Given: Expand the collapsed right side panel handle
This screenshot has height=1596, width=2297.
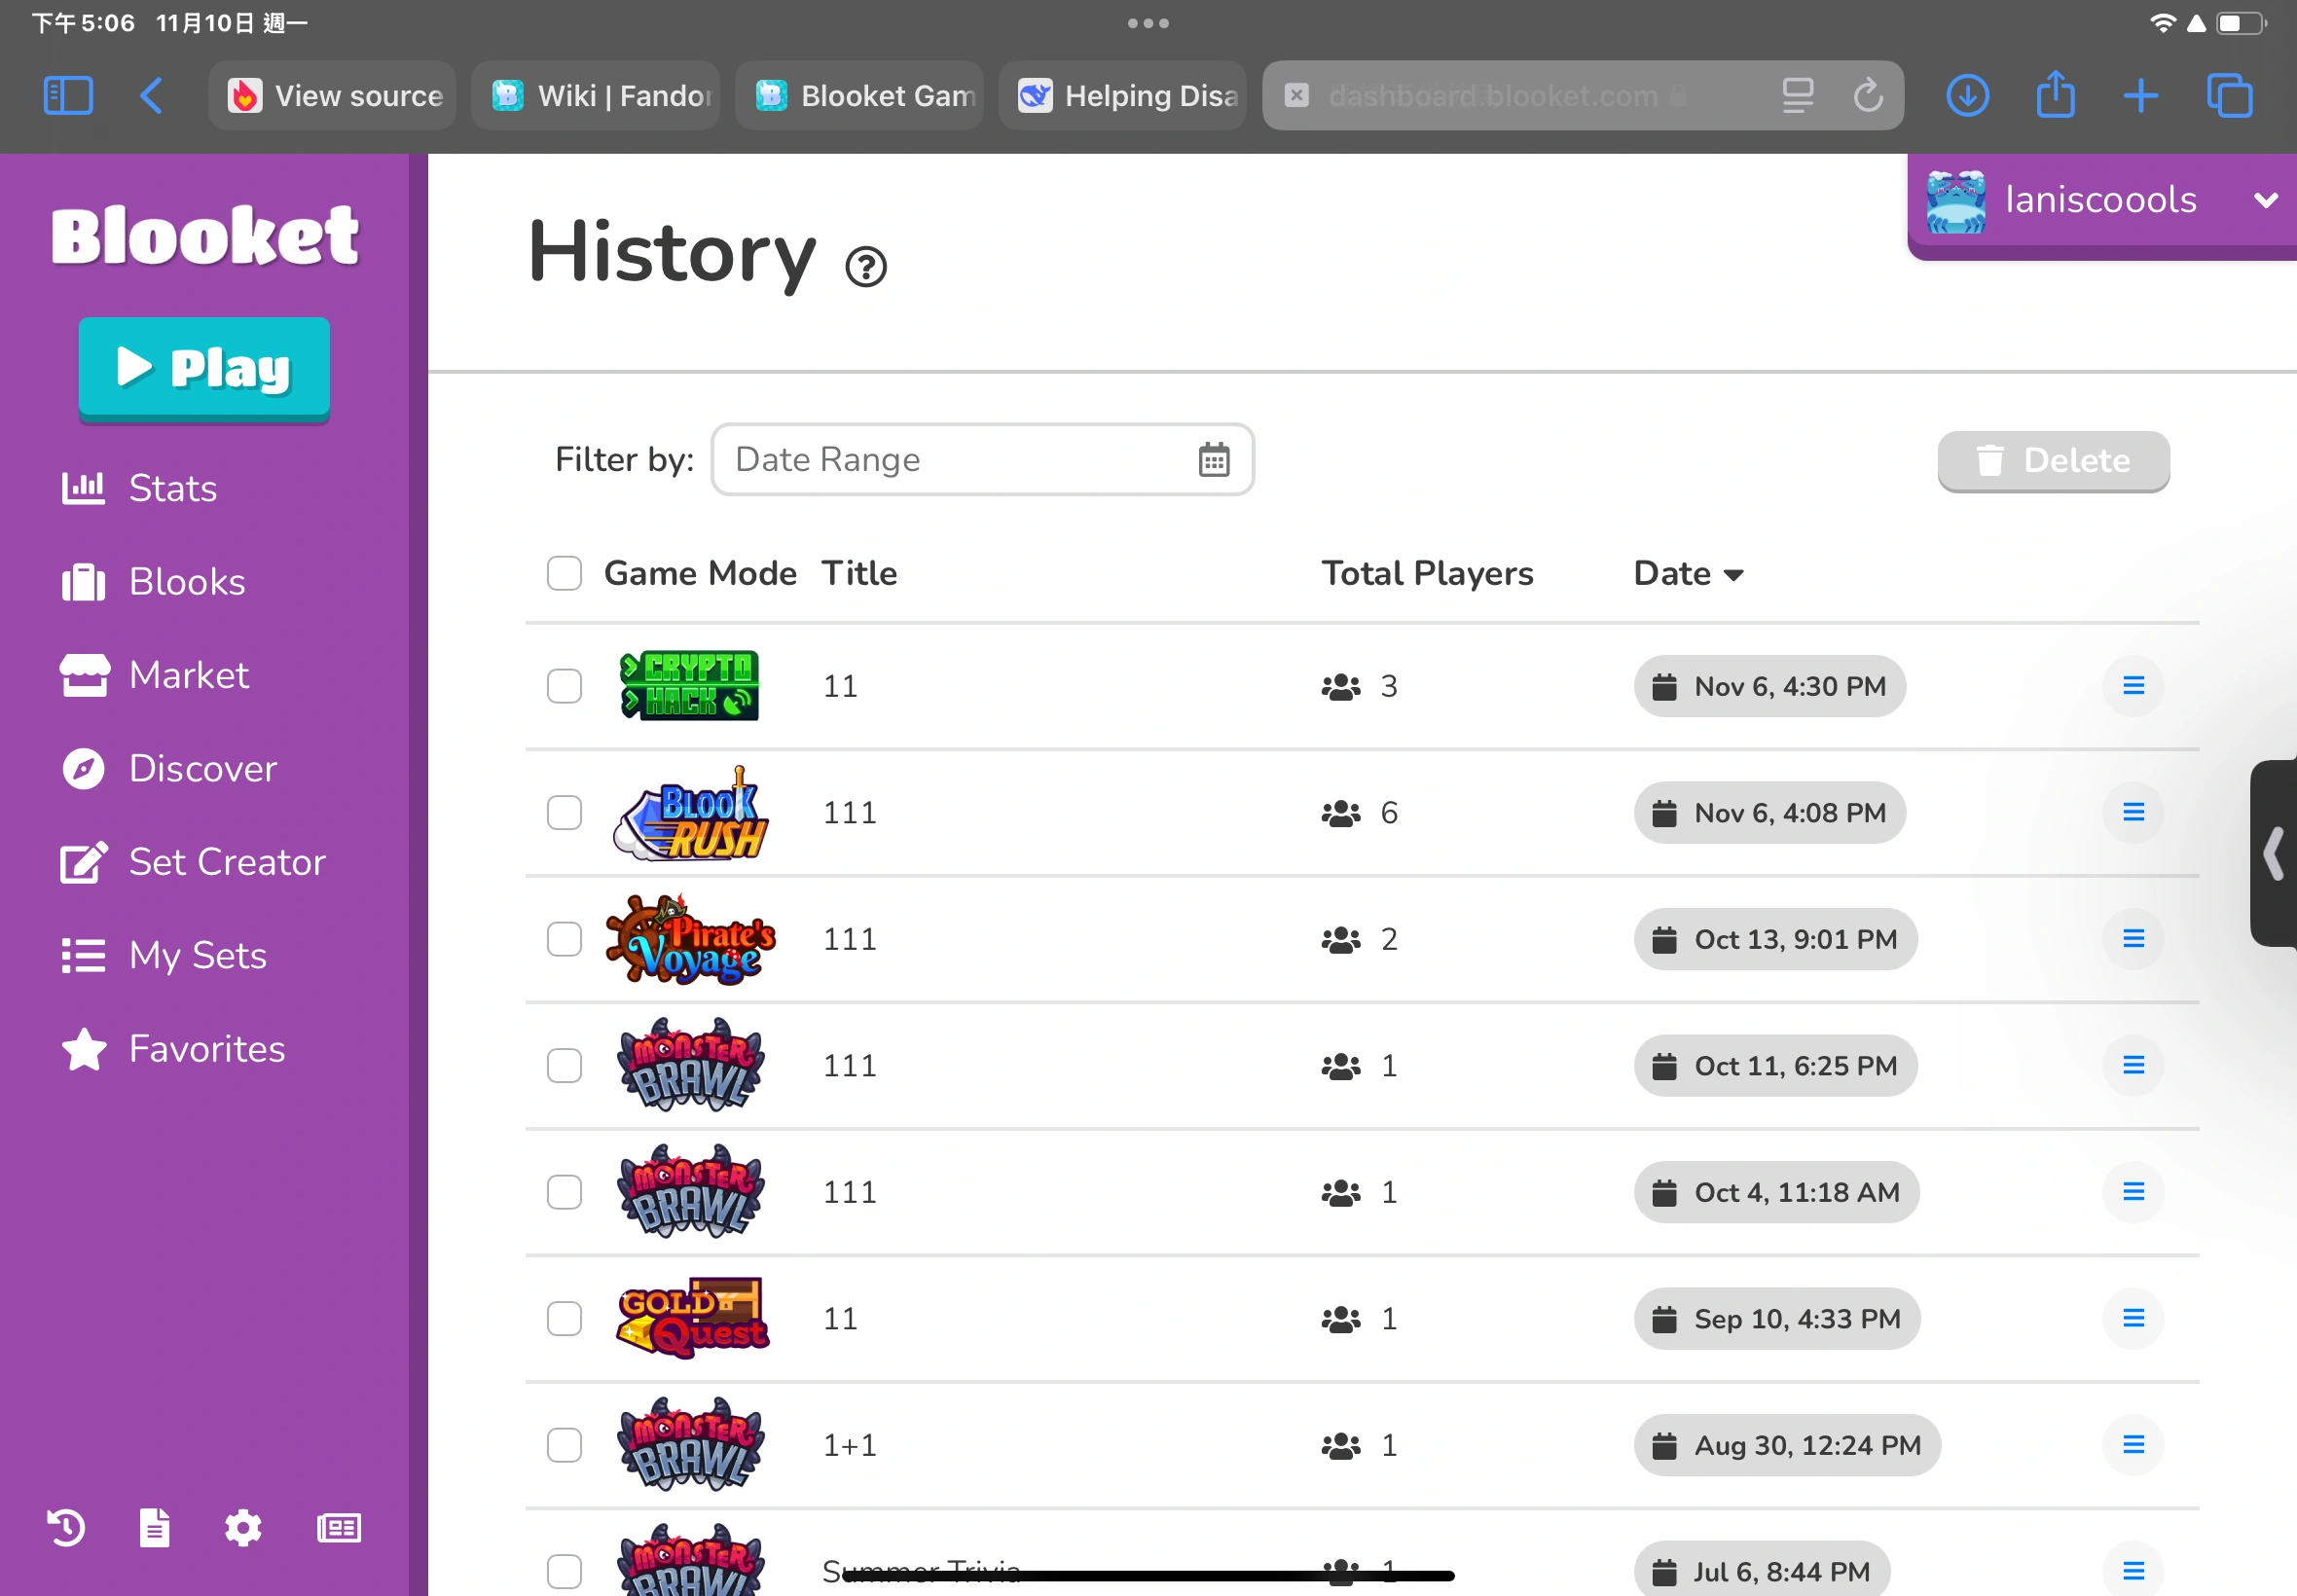Looking at the screenshot, I should pos(2274,853).
